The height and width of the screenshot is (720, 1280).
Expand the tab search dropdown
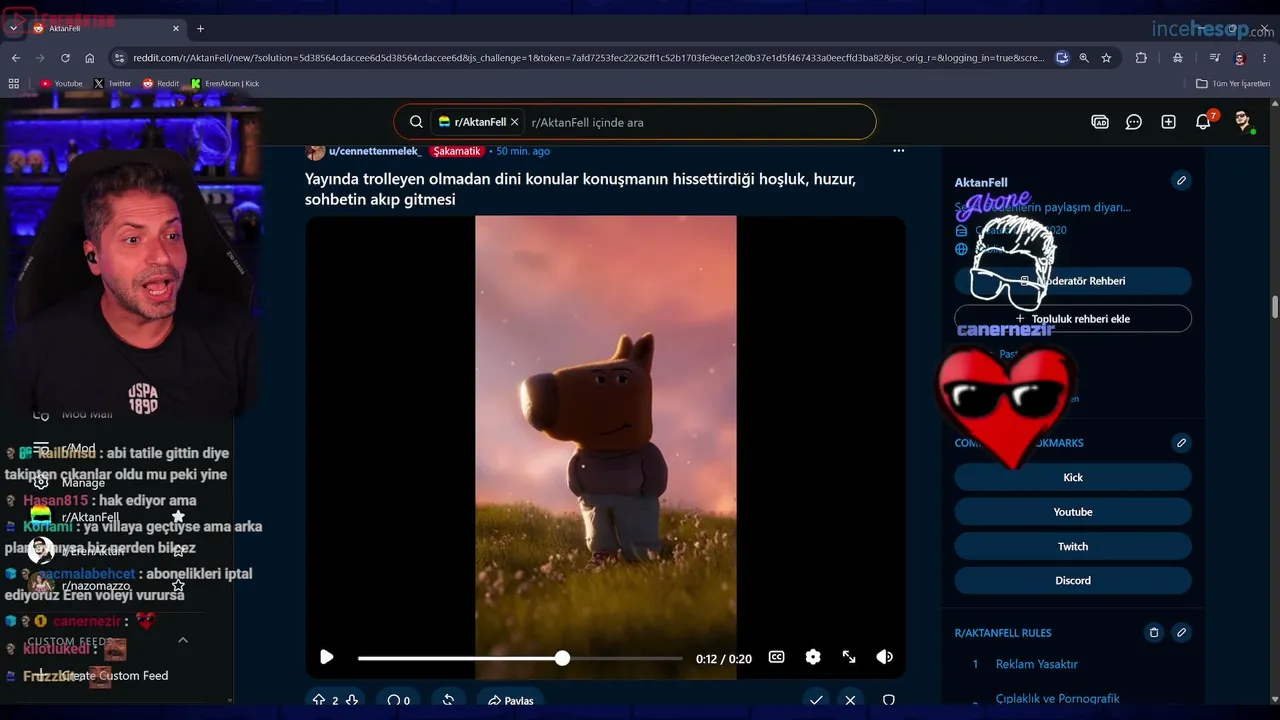[13, 28]
